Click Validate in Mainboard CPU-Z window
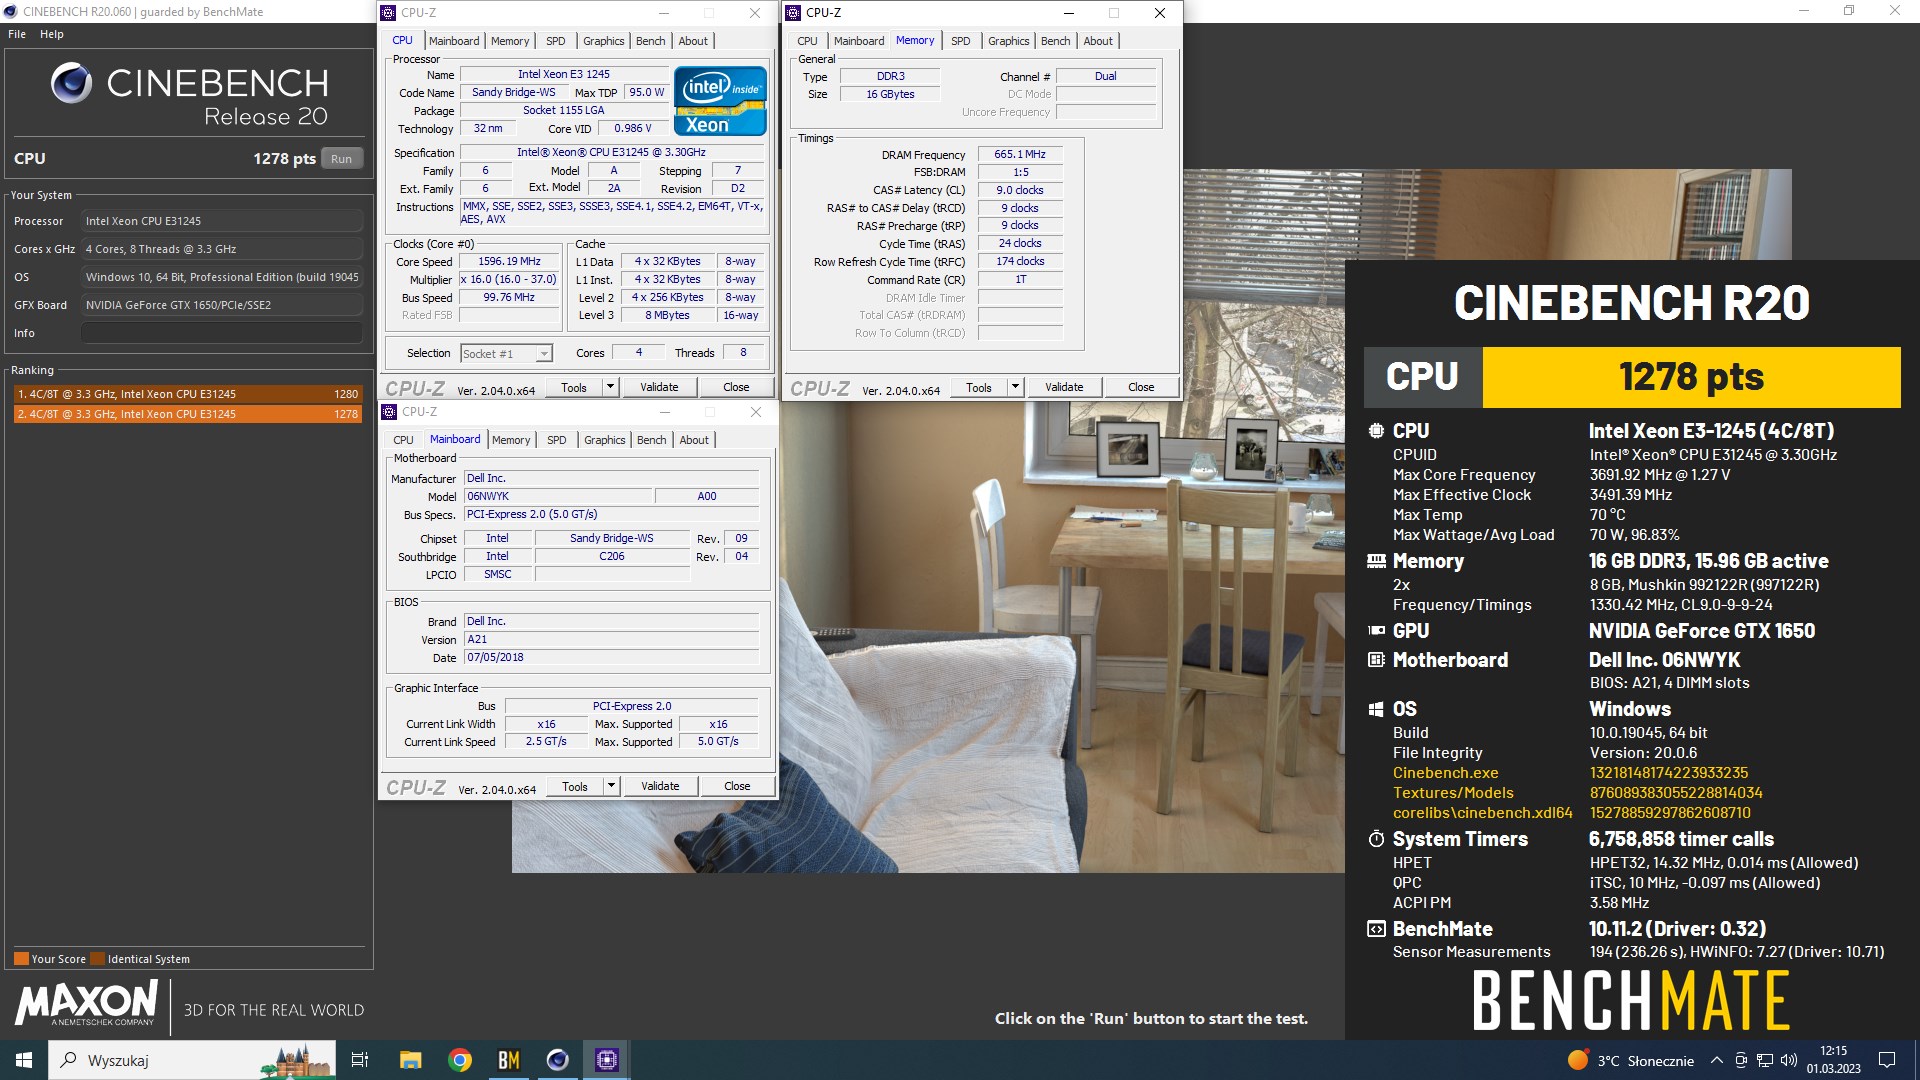 pyautogui.click(x=660, y=786)
